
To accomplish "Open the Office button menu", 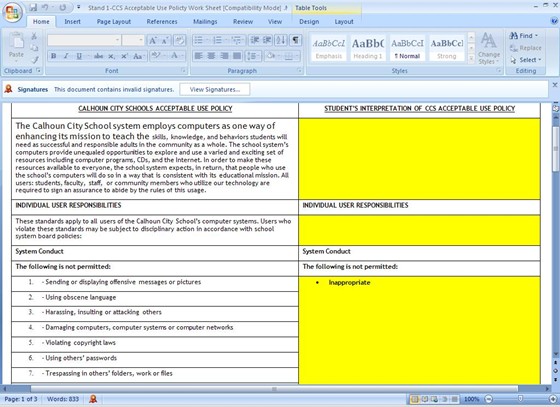I will click(12, 12).
